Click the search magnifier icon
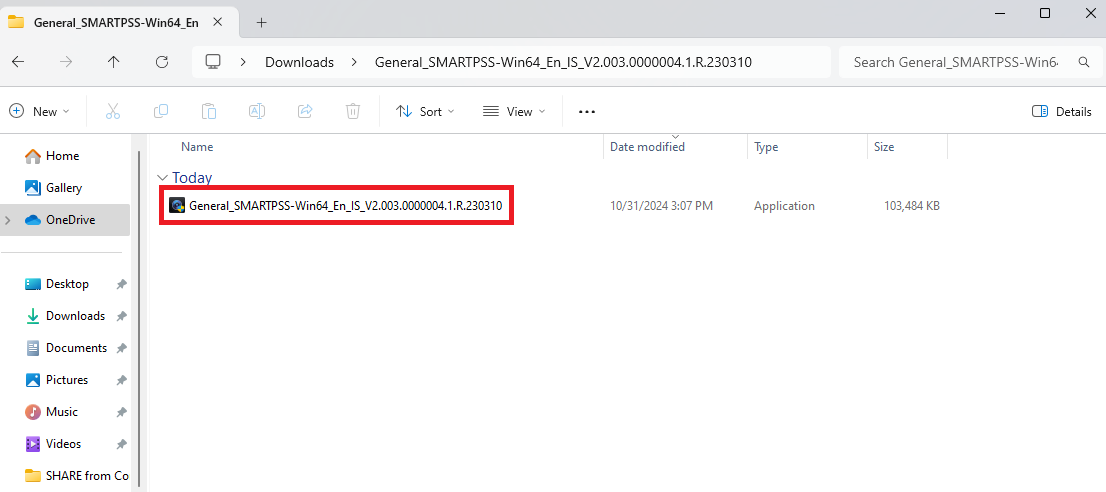1106x492 pixels. tap(1084, 62)
